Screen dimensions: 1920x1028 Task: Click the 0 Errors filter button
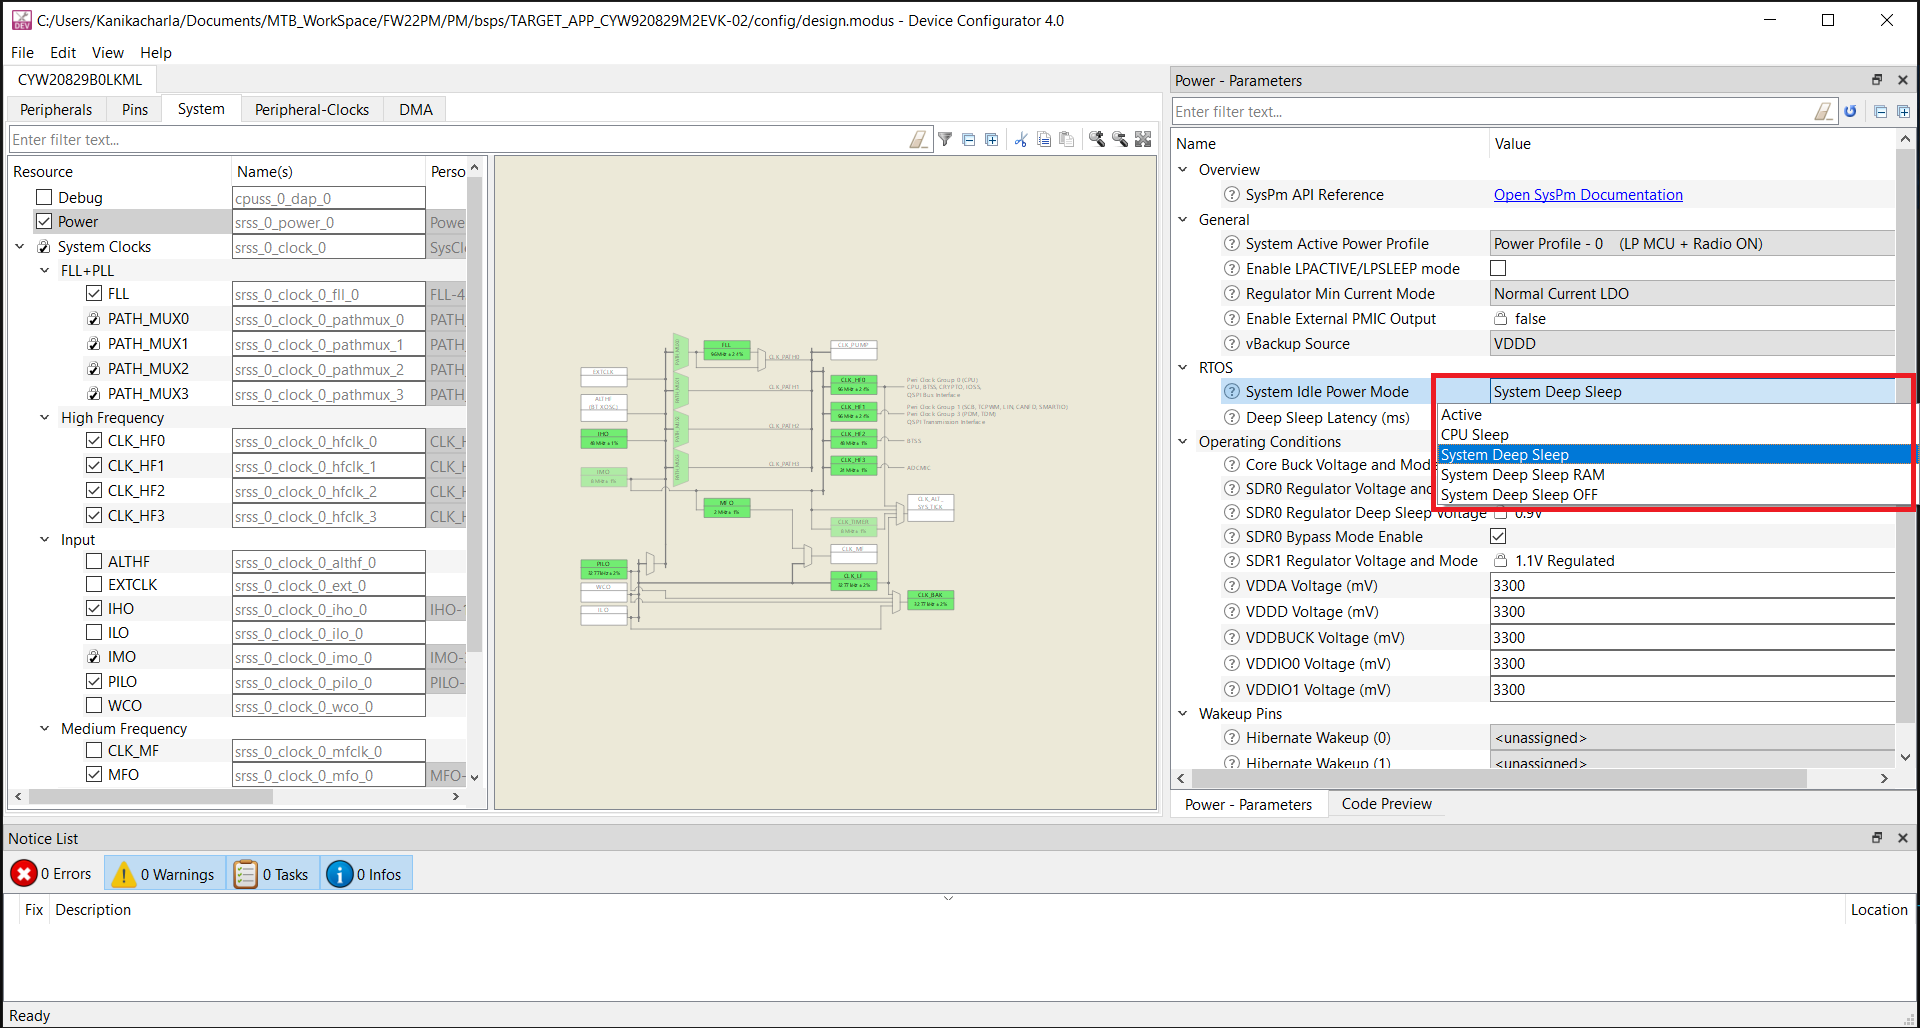(x=52, y=874)
